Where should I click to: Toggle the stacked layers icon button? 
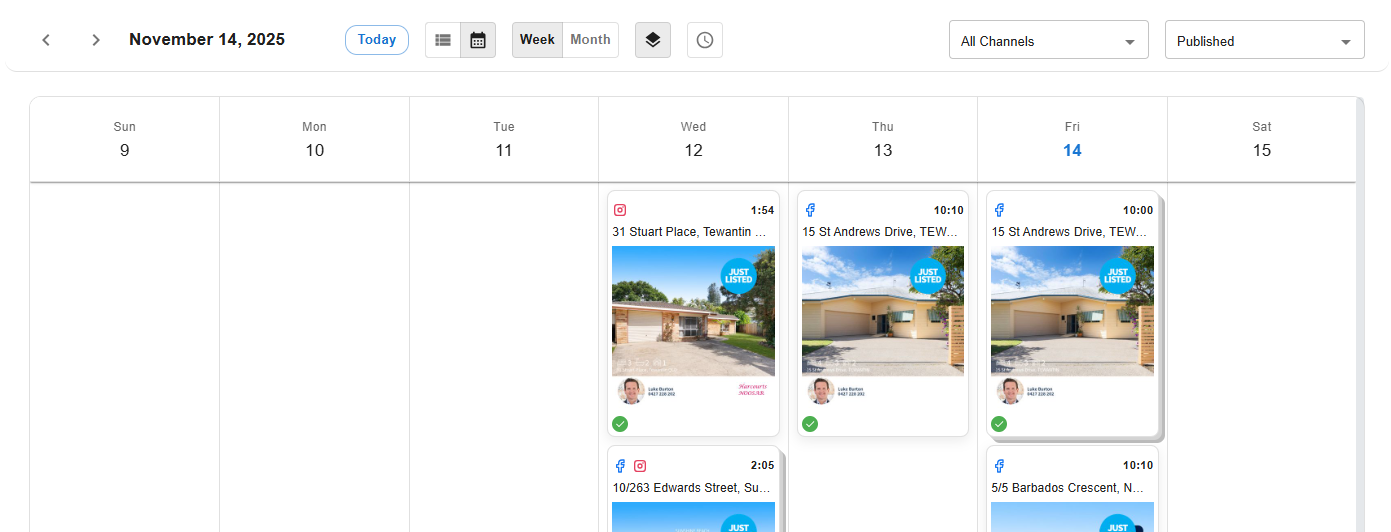[653, 40]
